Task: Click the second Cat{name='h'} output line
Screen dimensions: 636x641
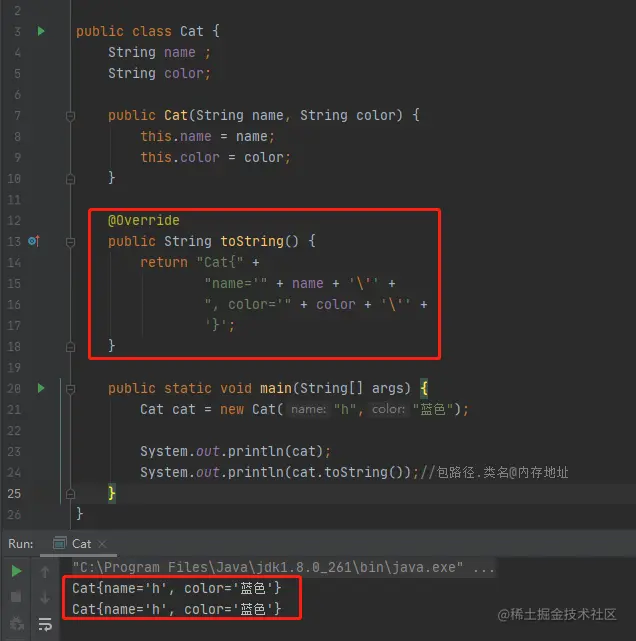Action: 177,609
